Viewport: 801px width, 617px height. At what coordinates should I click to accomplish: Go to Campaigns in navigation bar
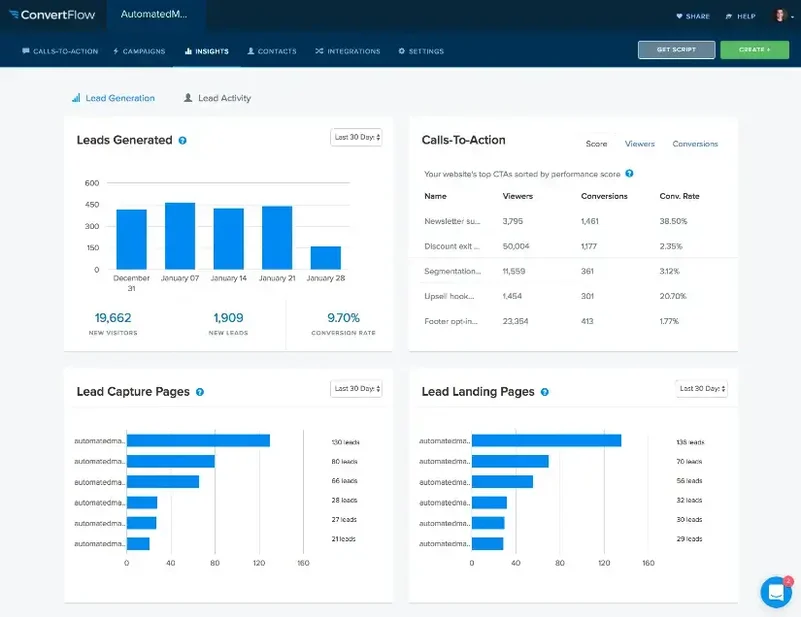(139, 51)
